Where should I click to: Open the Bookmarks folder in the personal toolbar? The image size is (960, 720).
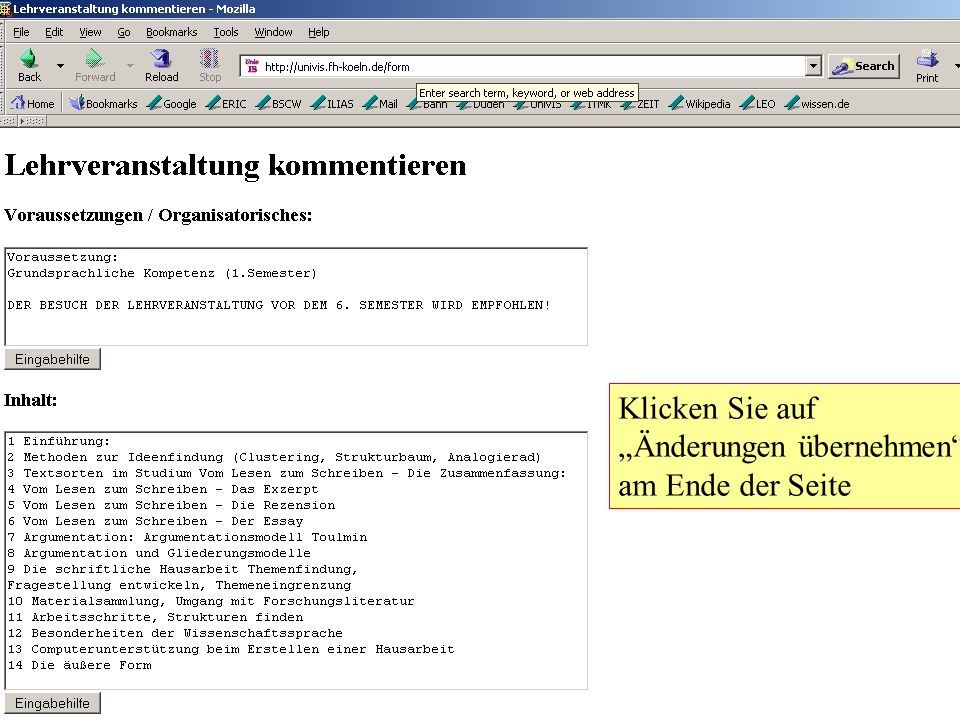point(103,103)
